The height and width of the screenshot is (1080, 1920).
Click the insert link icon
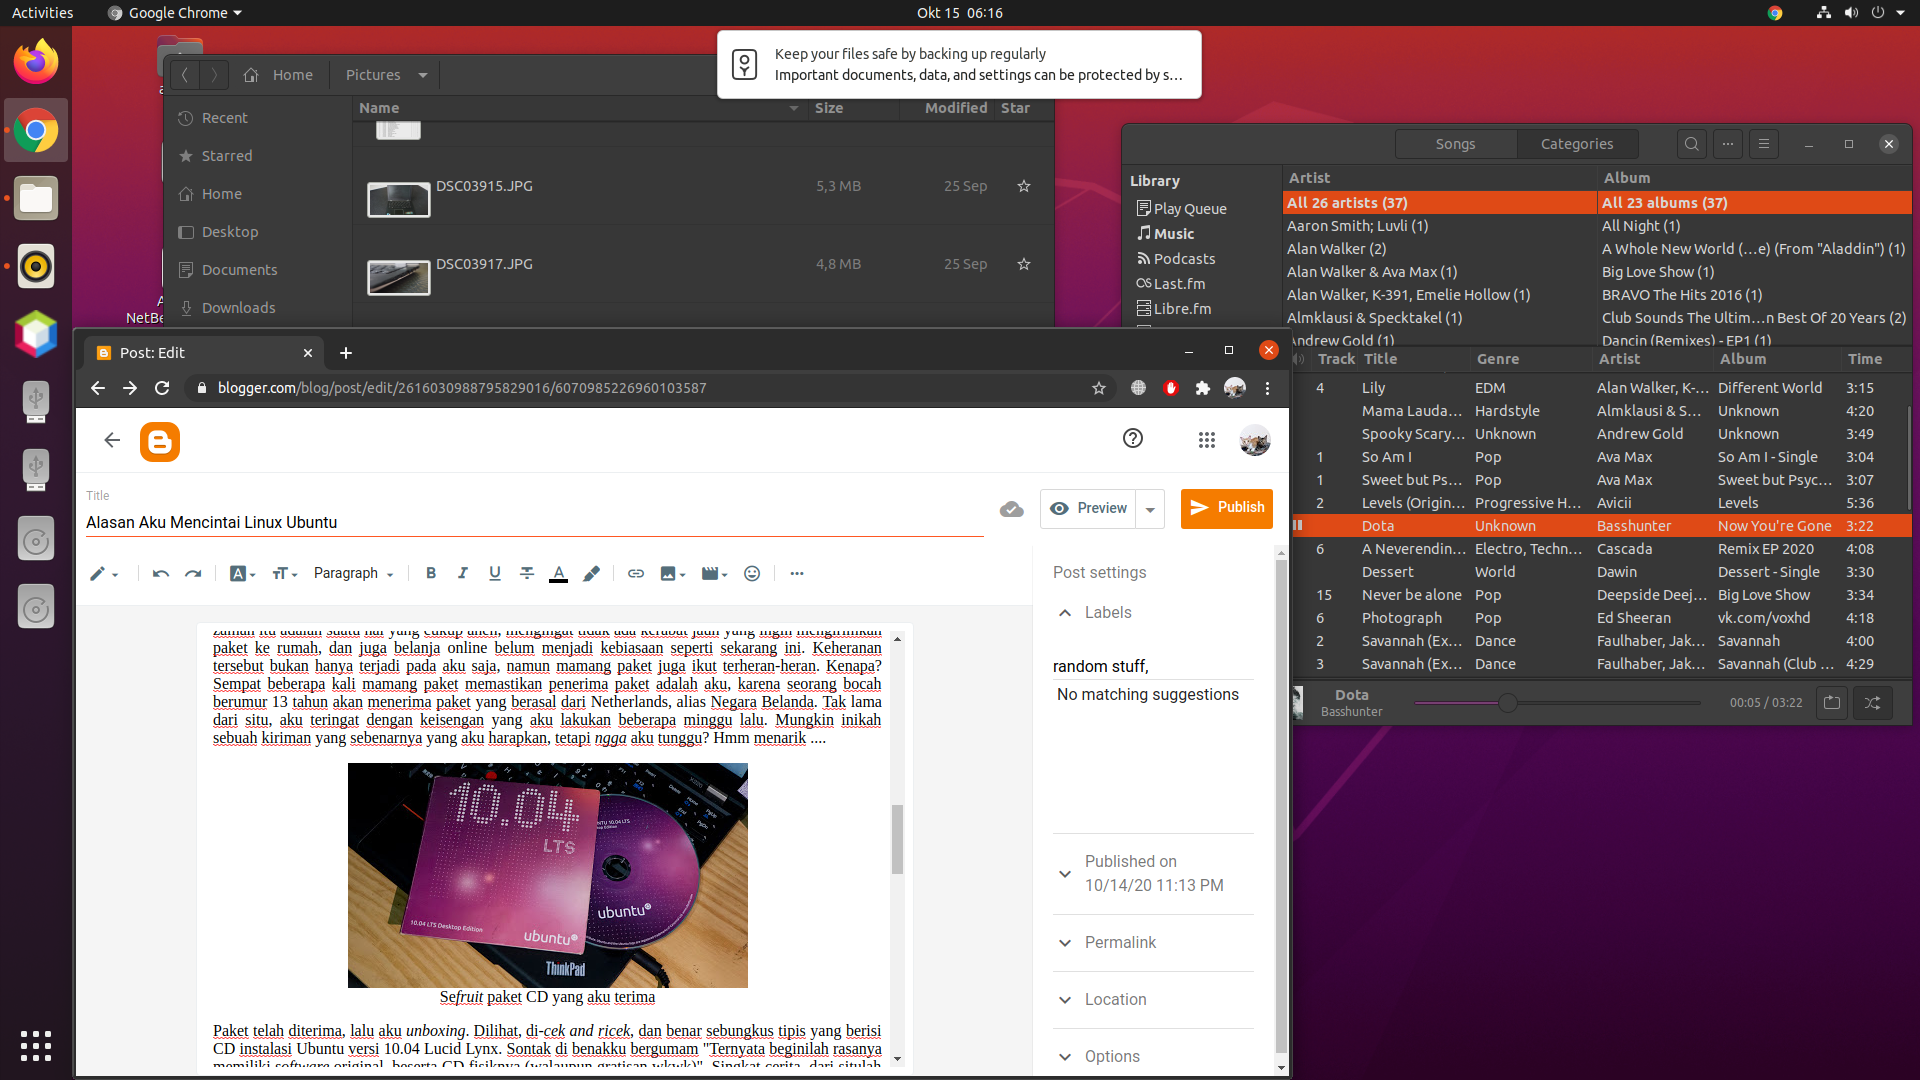(635, 573)
